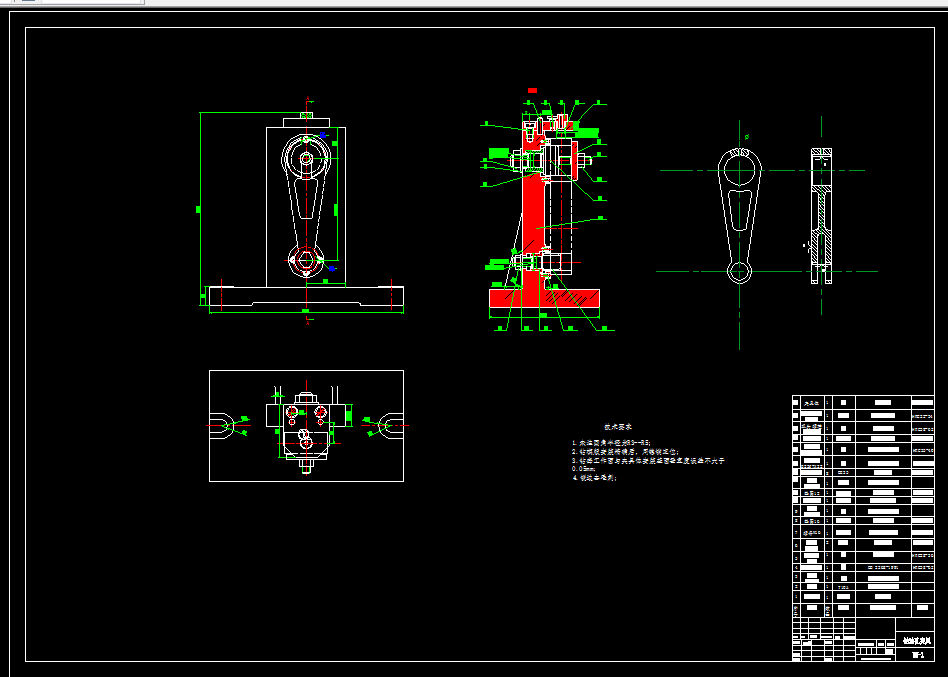The height and width of the screenshot is (677, 948).
Task: Click the technical requirements heading text
Action: 618,427
